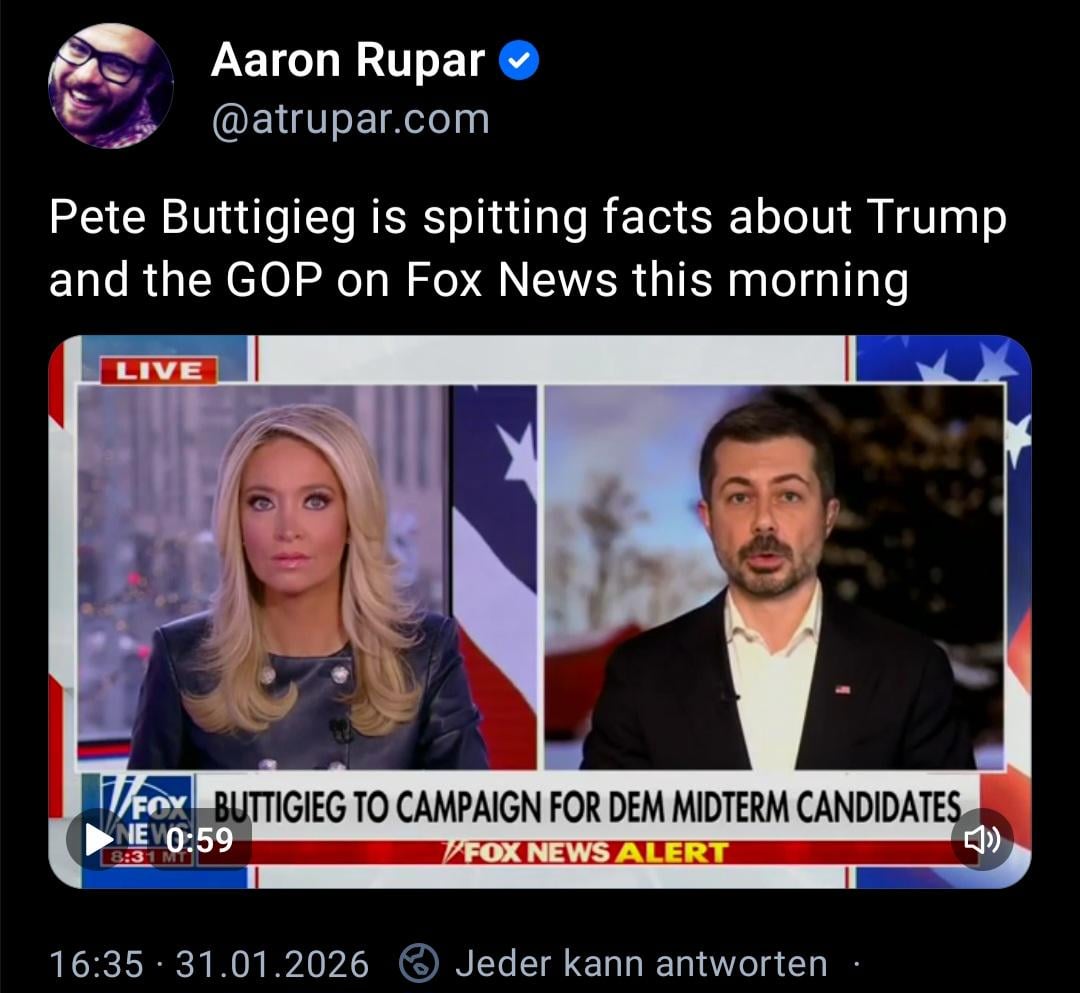Open the Aaron Rupar display name
This screenshot has width=1080, height=993.
348,61
